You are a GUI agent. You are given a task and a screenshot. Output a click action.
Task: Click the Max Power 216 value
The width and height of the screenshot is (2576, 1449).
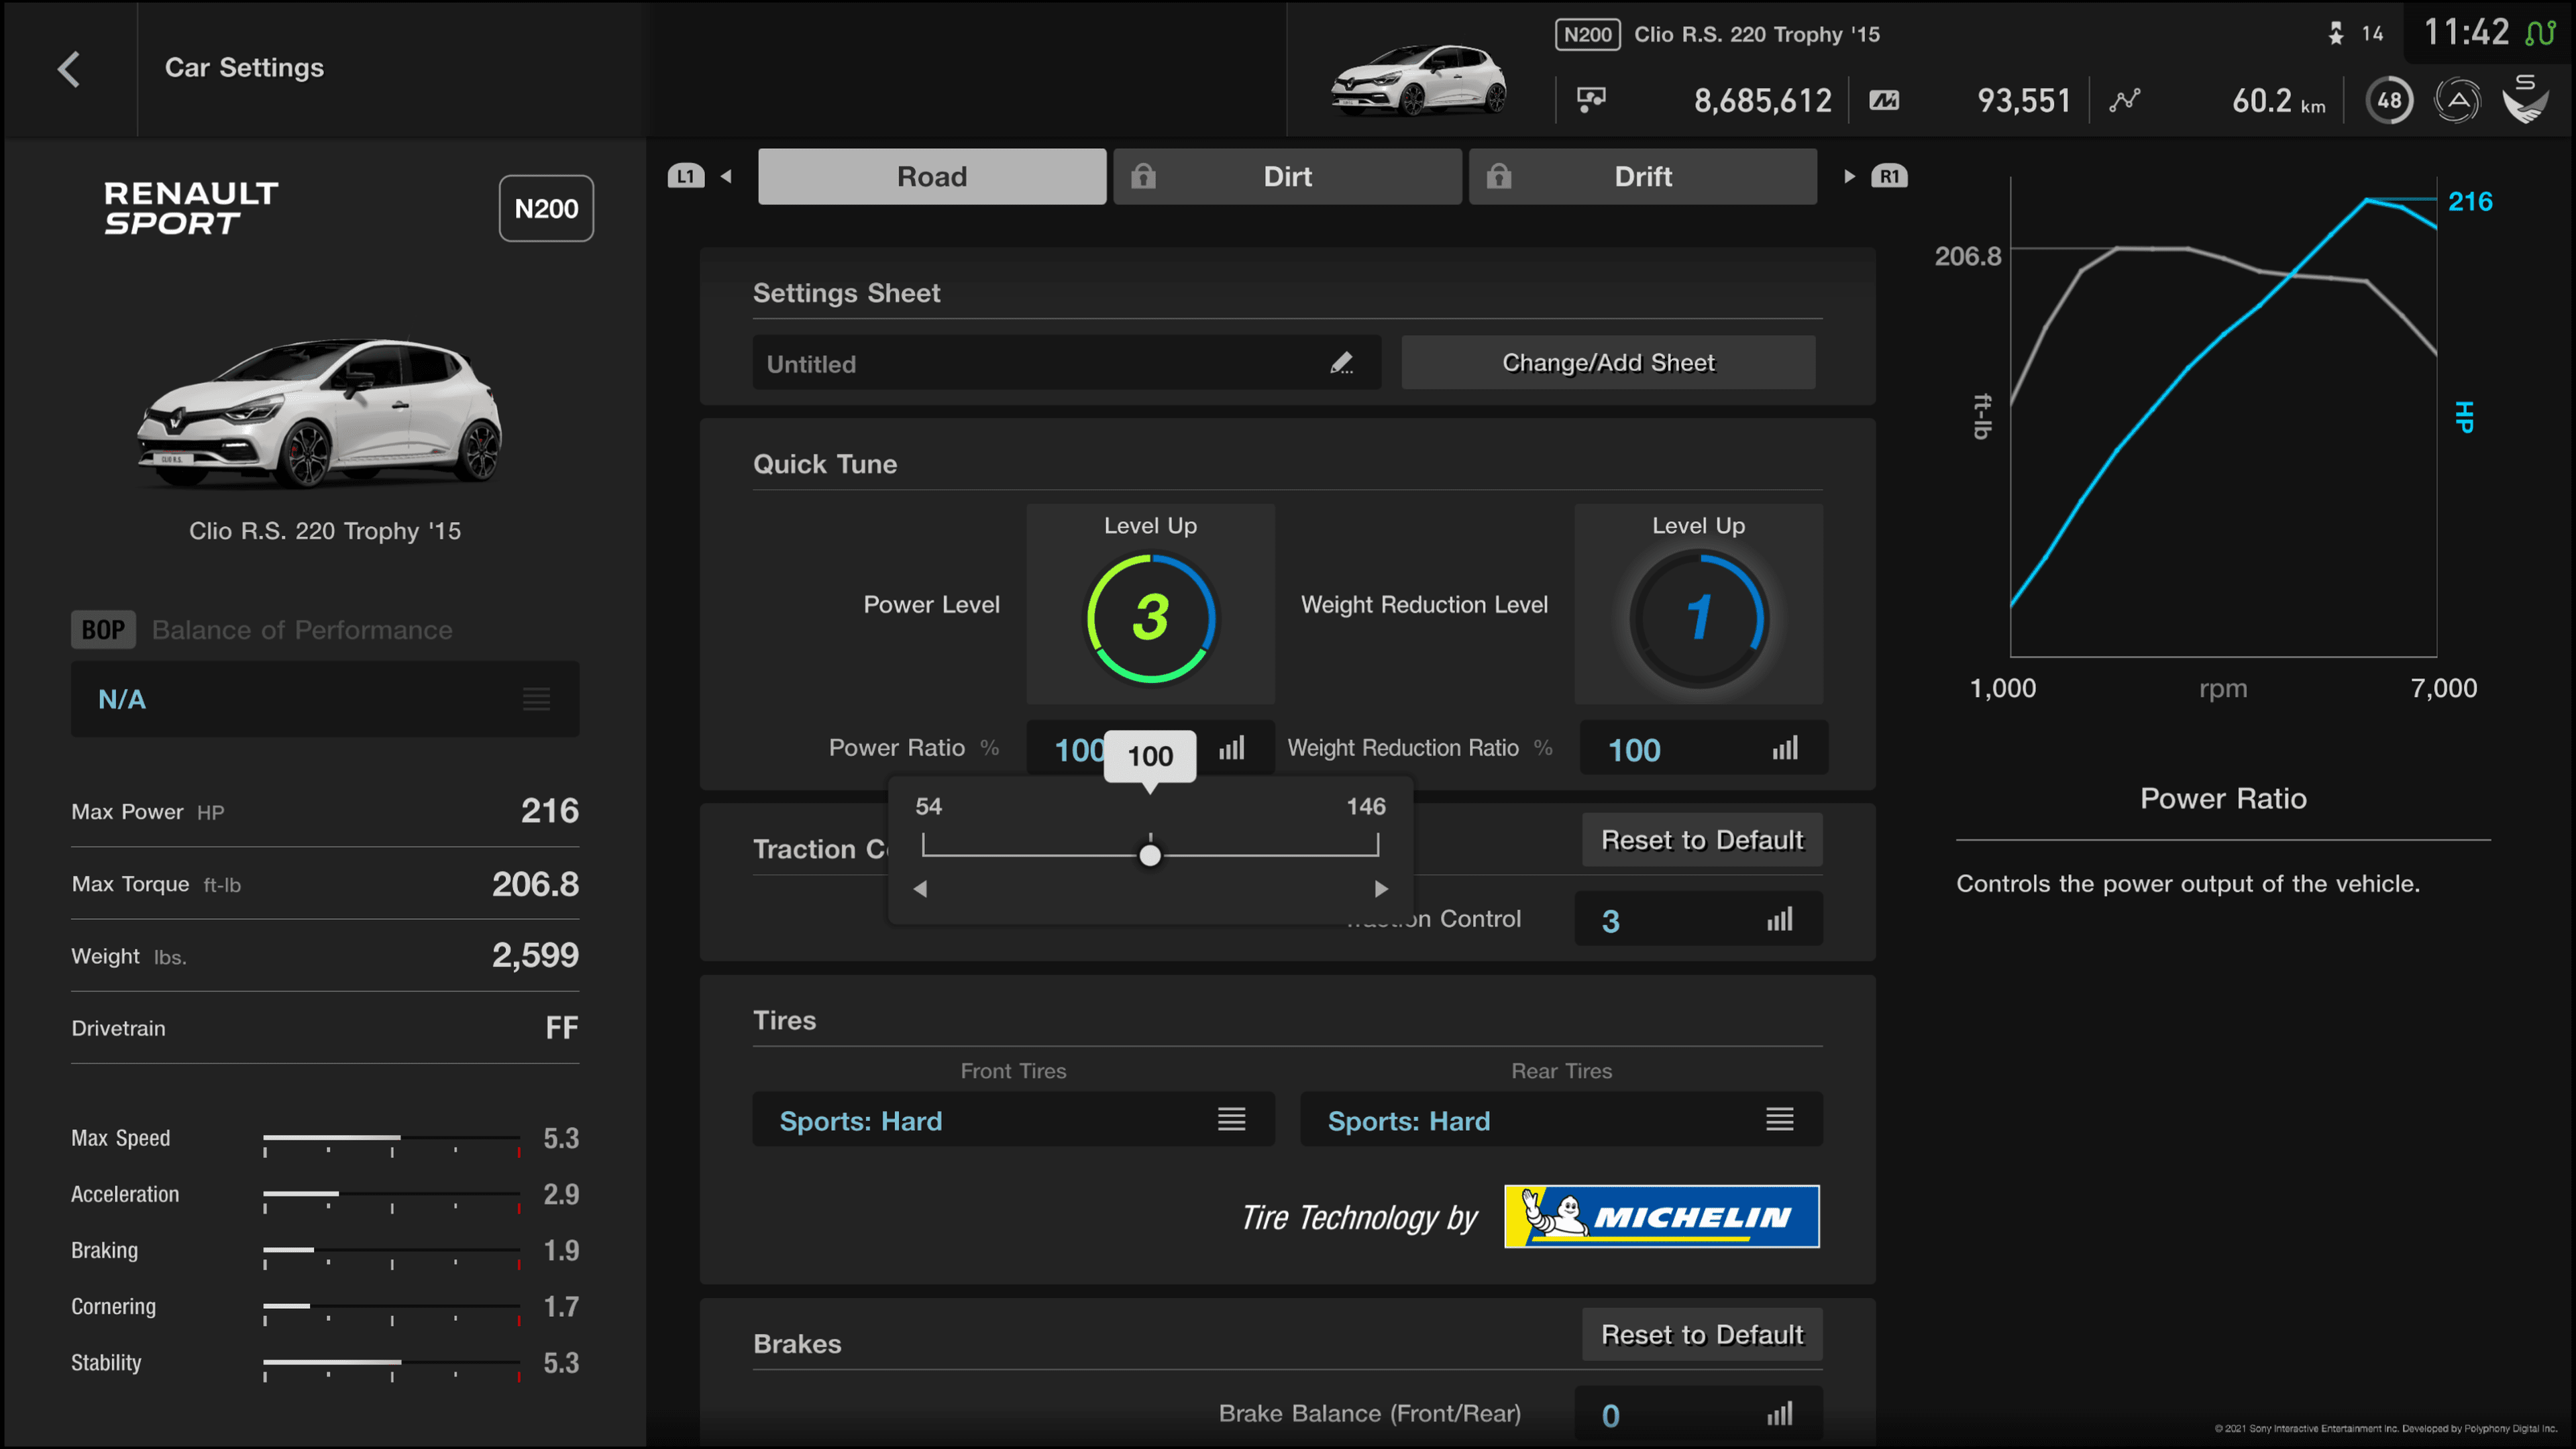550,810
